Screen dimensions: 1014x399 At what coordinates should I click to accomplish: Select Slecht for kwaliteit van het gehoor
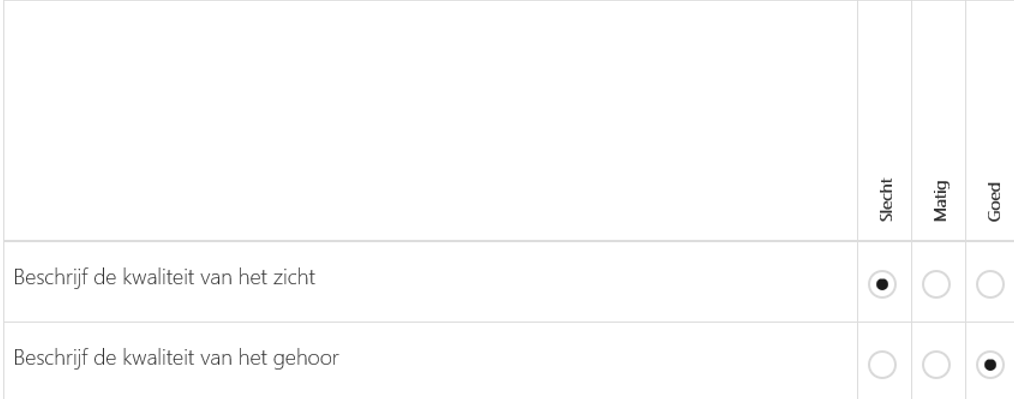pos(881,365)
